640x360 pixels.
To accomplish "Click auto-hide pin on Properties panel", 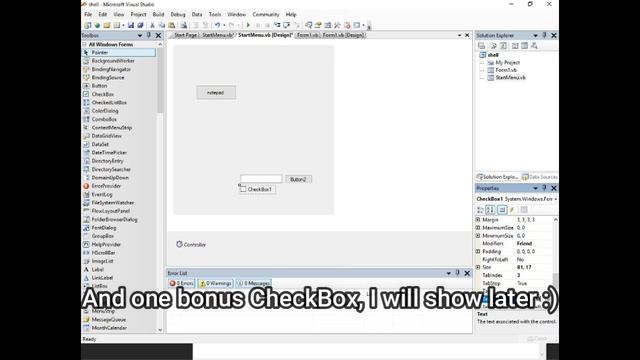I will (544, 188).
